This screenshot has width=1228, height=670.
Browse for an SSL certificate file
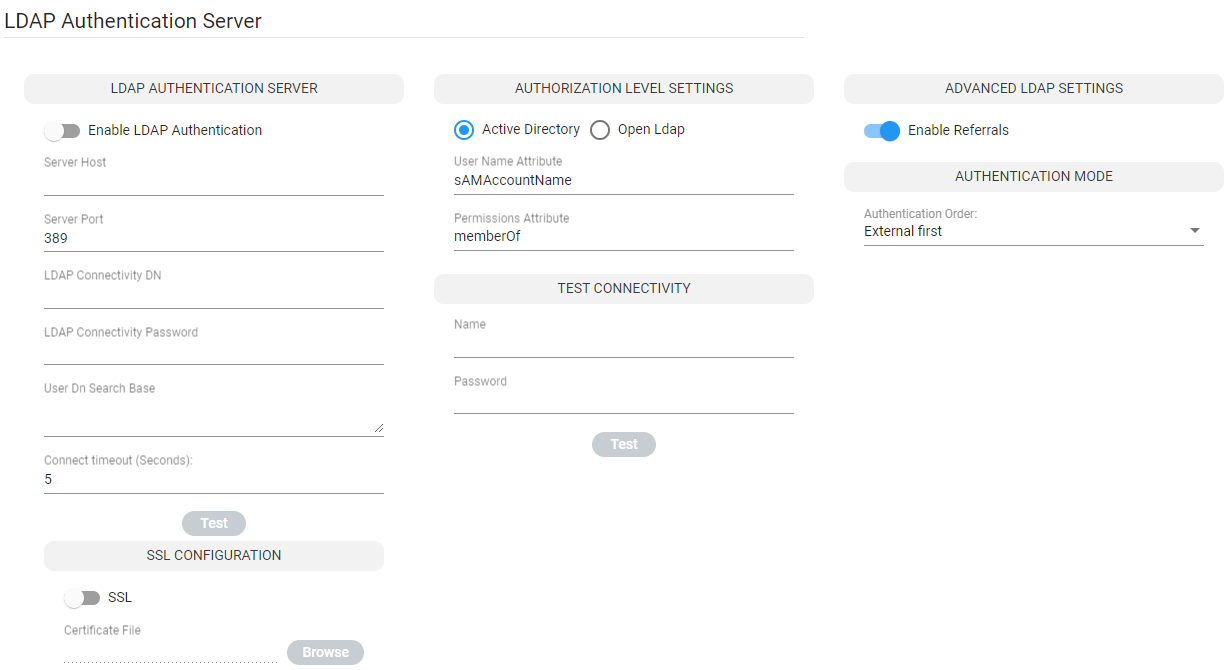pyautogui.click(x=325, y=652)
